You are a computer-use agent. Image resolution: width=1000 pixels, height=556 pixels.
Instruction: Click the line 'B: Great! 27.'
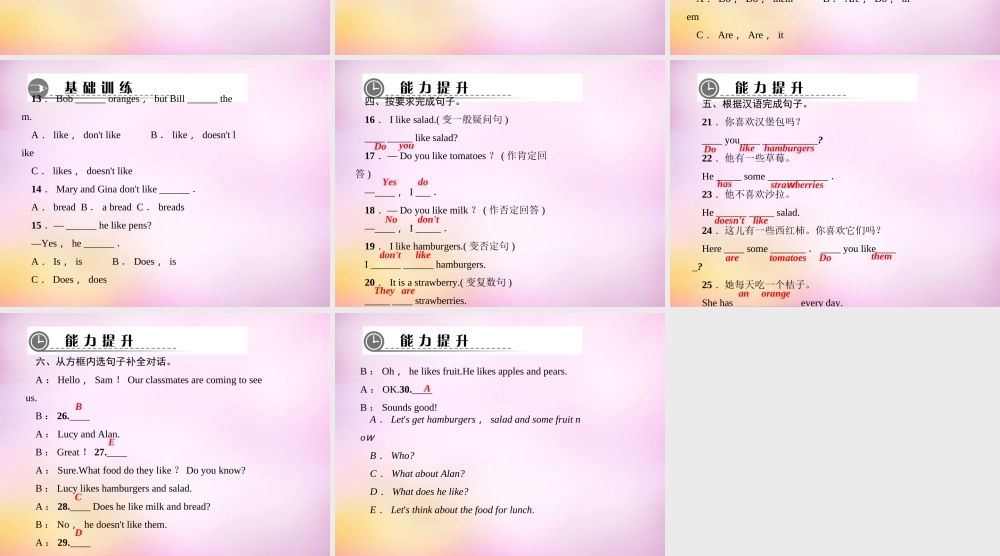pyautogui.click(x=81, y=452)
